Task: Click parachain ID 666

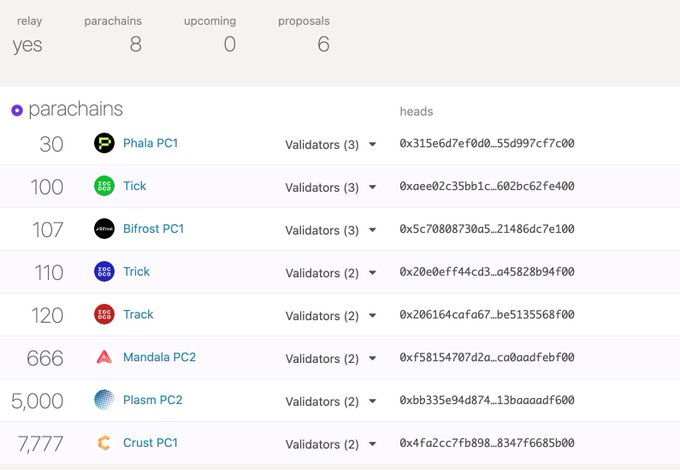Action: click(x=45, y=359)
